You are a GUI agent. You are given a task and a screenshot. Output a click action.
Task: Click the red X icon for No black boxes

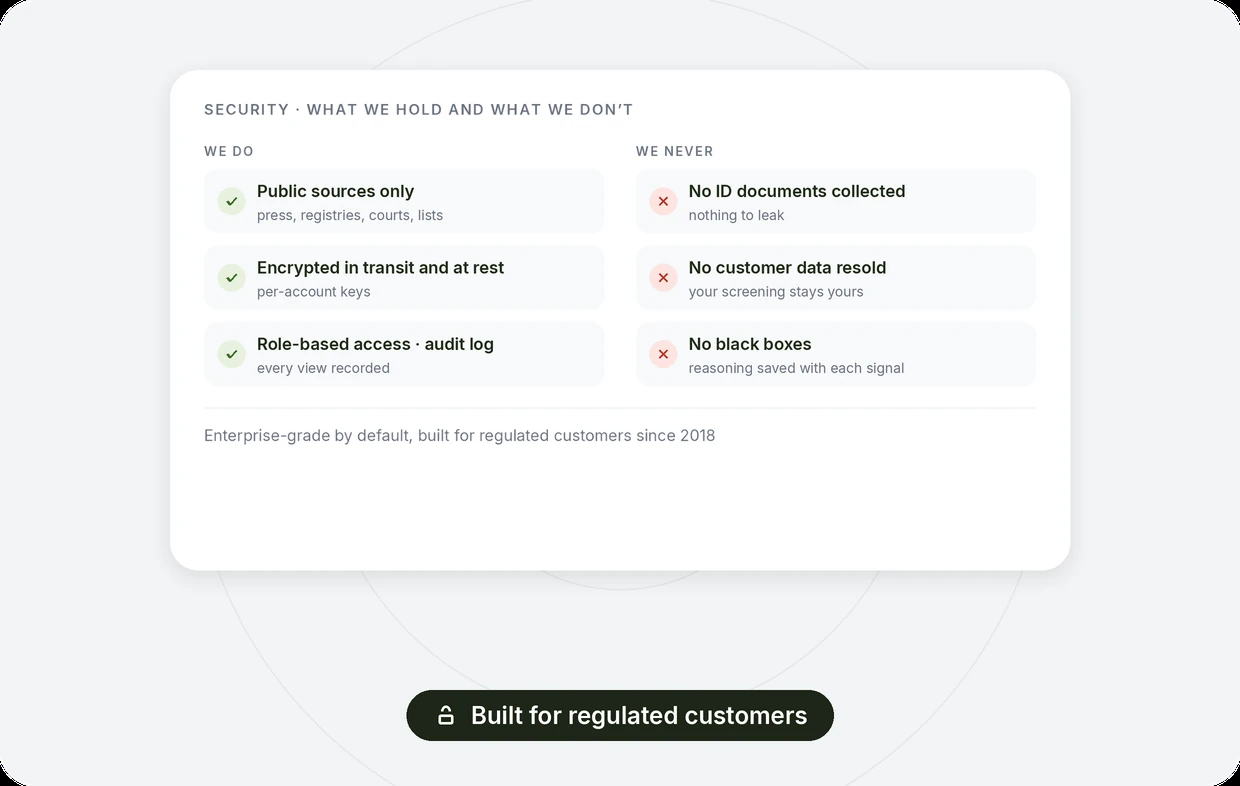point(663,354)
